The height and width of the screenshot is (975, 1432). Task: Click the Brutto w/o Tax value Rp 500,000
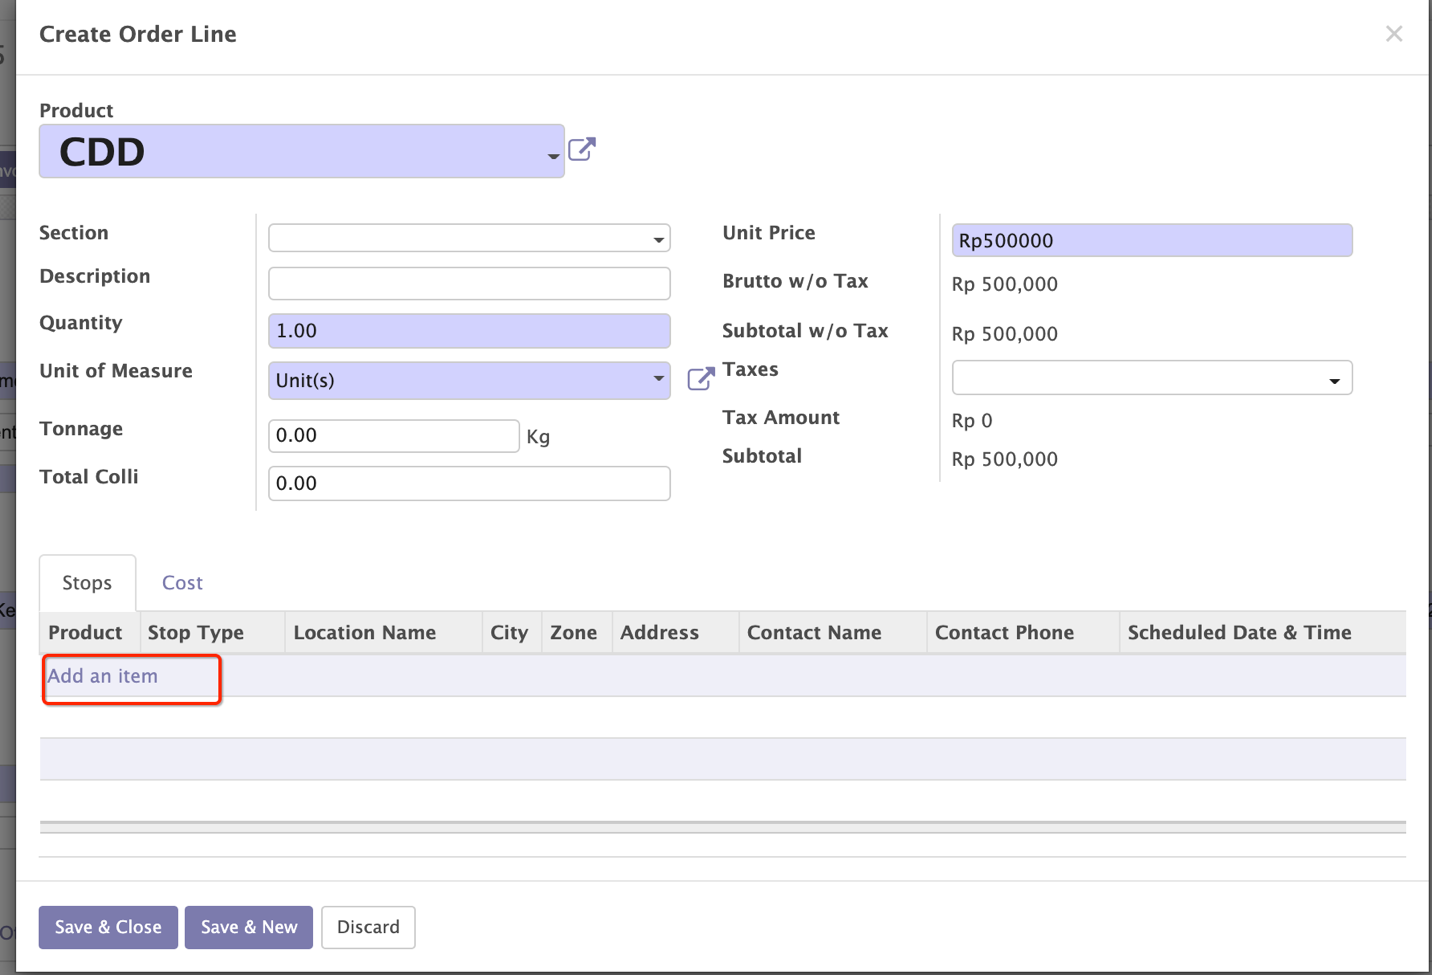click(1005, 284)
